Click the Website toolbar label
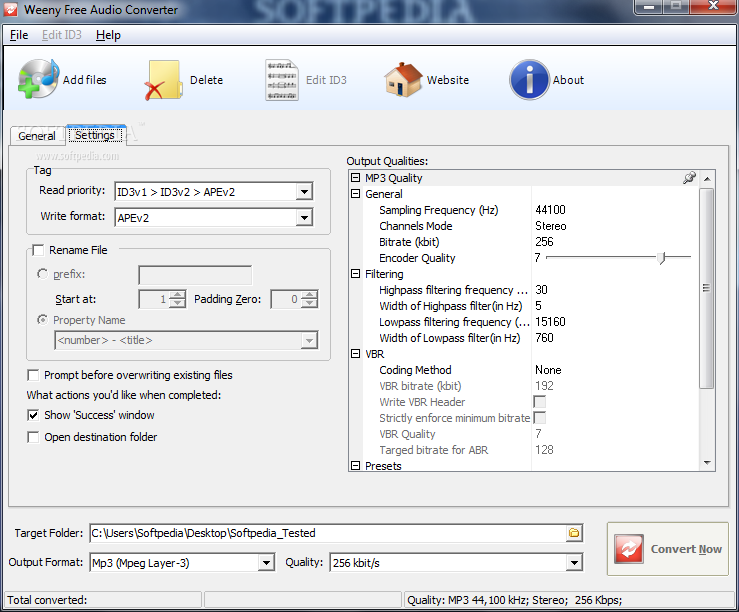This screenshot has width=739, height=612. pyautogui.click(x=448, y=80)
